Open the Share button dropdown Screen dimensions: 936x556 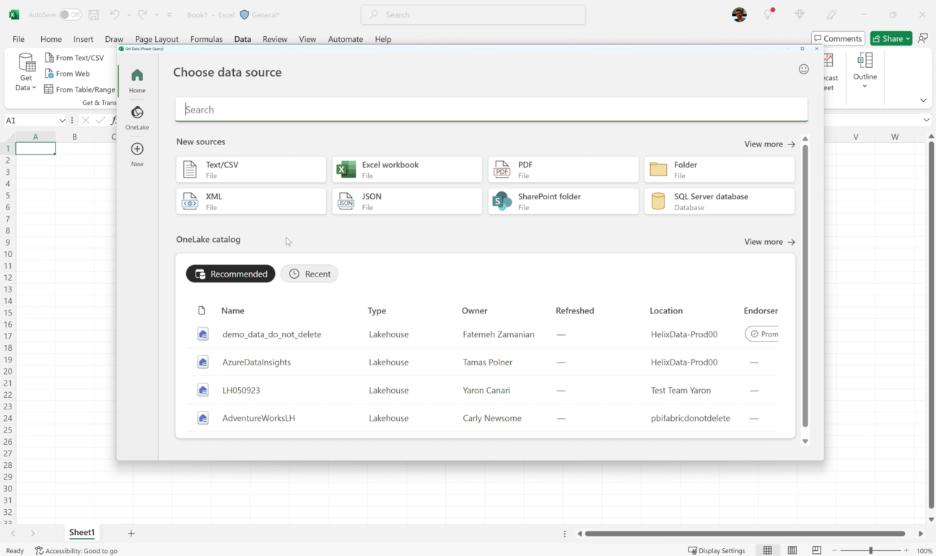click(x=908, y=39)
